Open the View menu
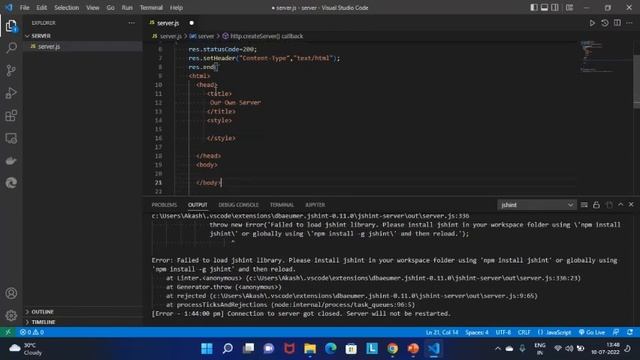640x360 pixels. click(93, 8)
